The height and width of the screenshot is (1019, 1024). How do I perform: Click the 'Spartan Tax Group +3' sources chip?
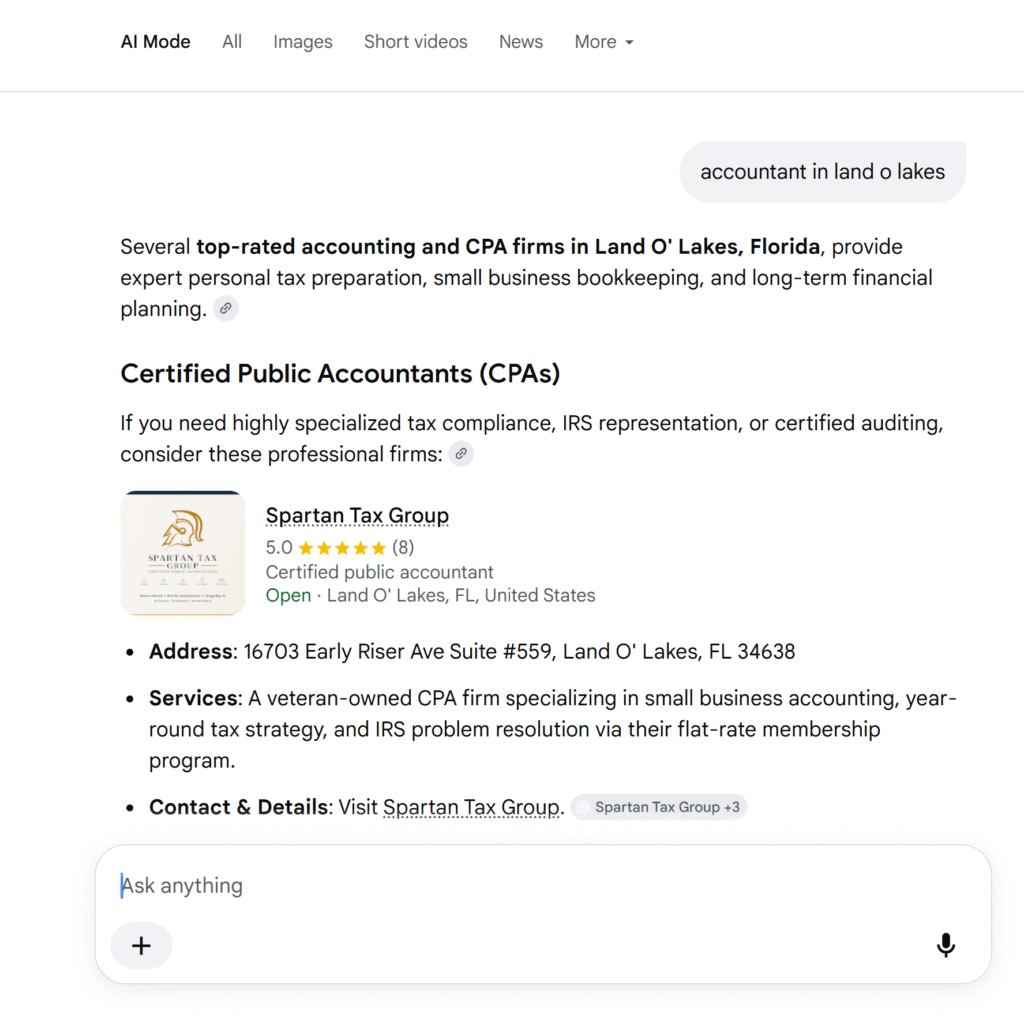pyautogui.click(x=659, y=807)
